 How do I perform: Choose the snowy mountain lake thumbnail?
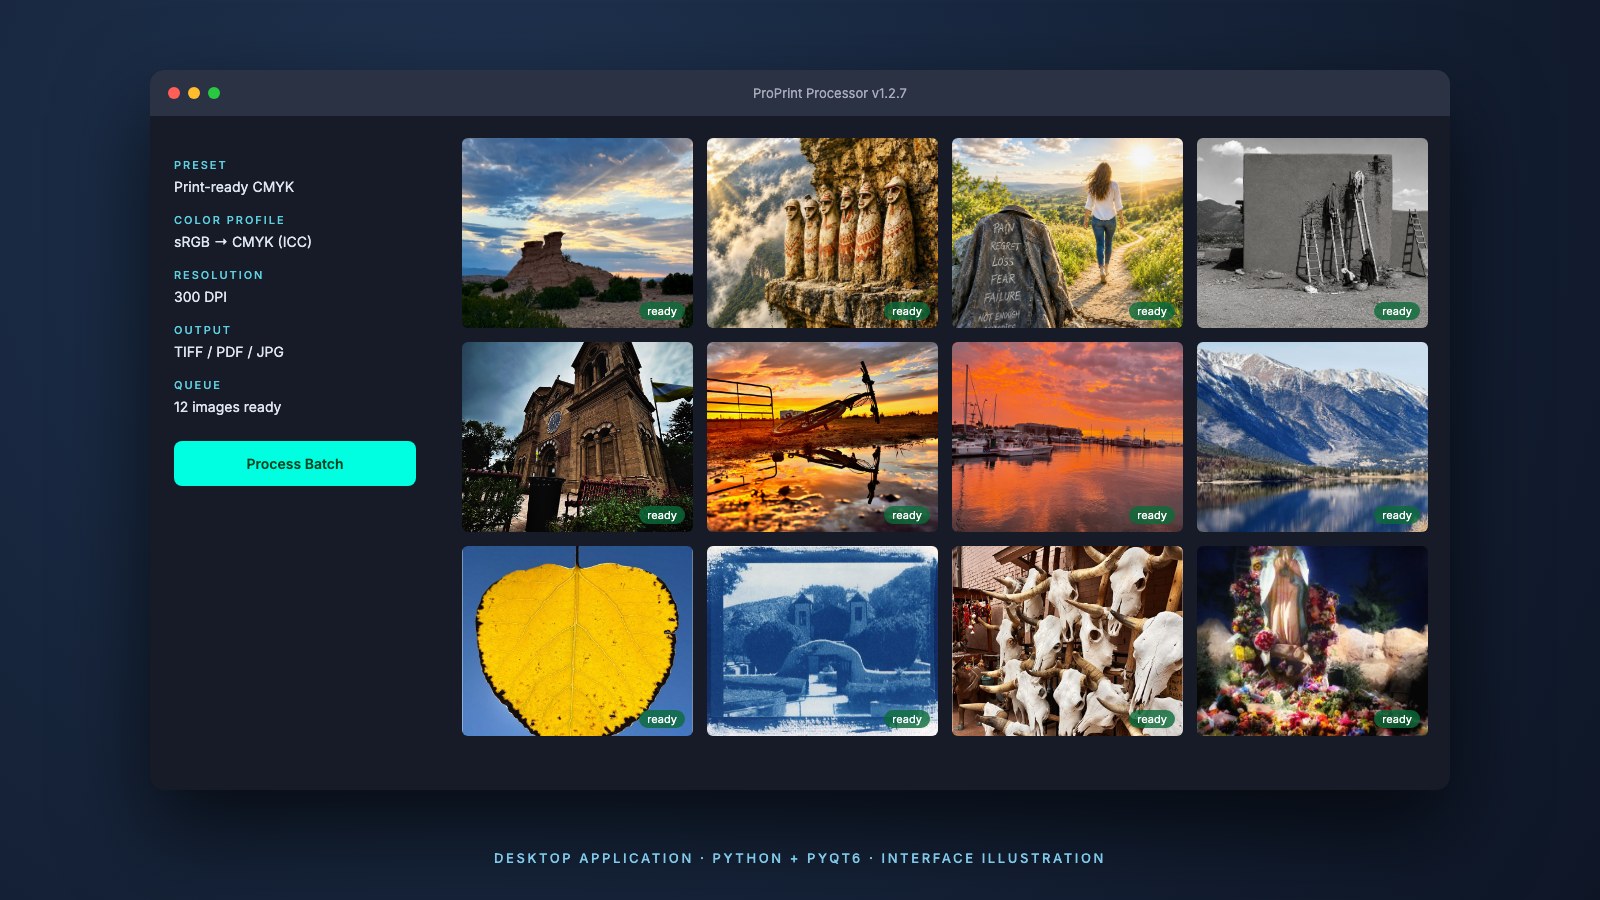pos(1312,437)
